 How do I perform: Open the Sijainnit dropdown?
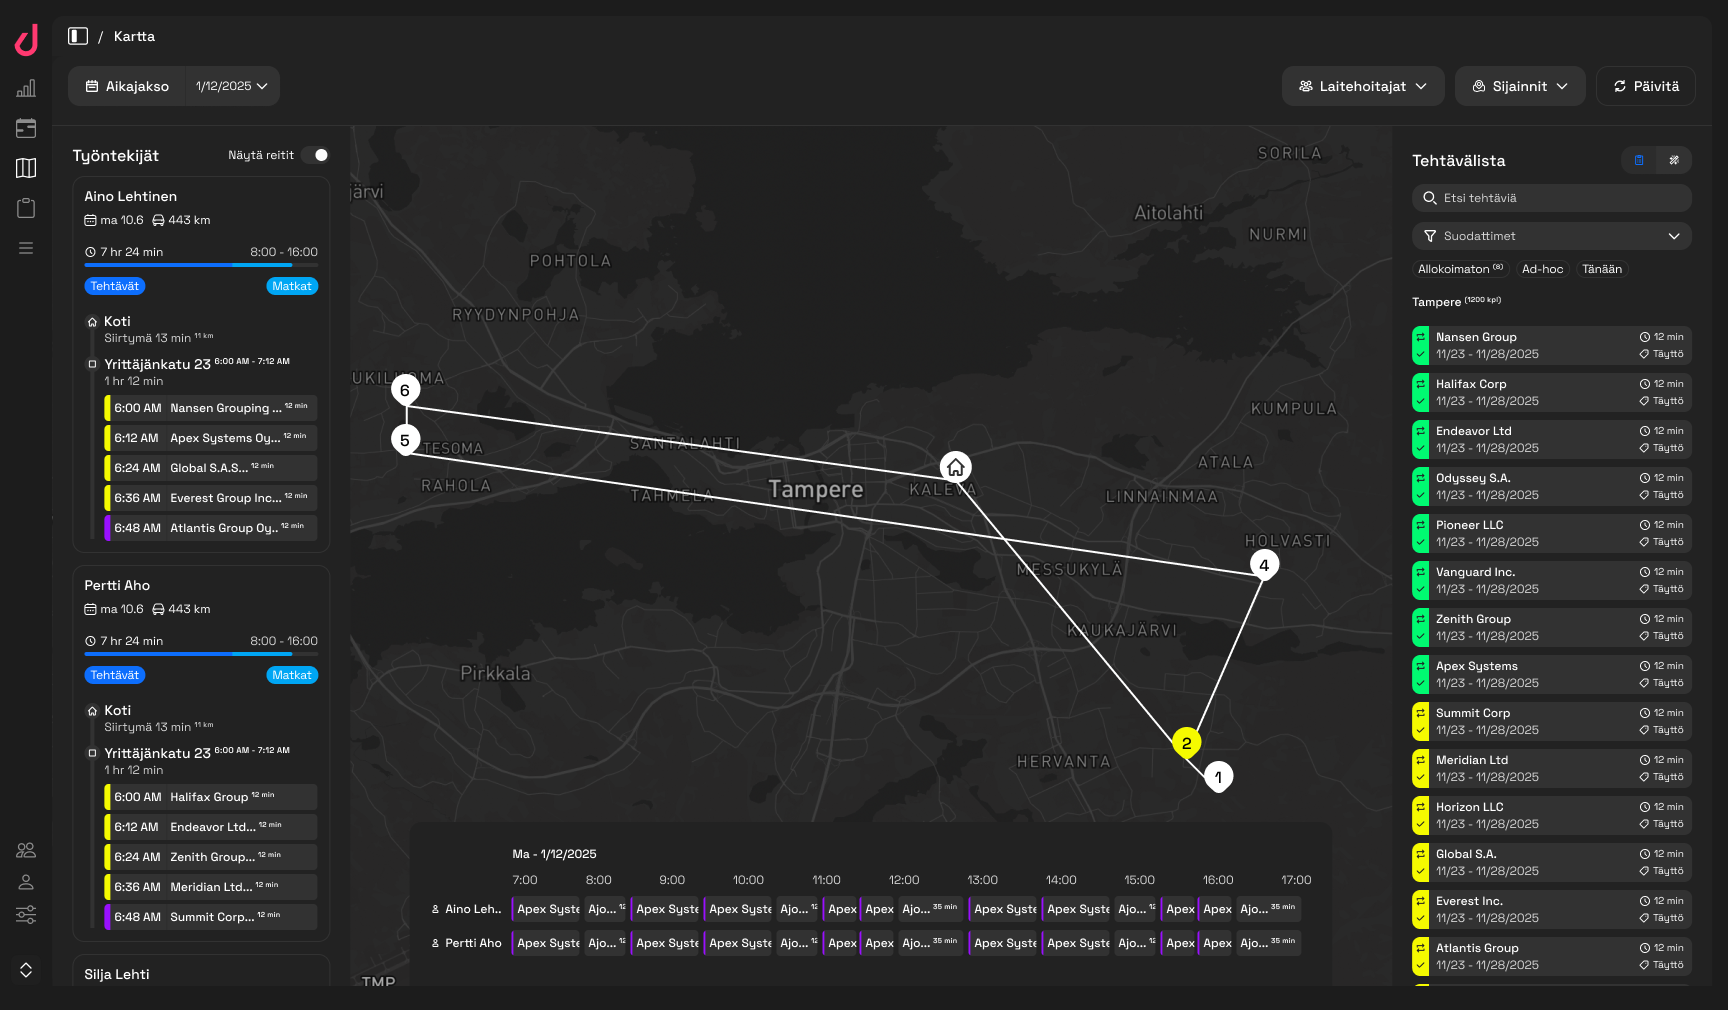[x=1519, y=86]
